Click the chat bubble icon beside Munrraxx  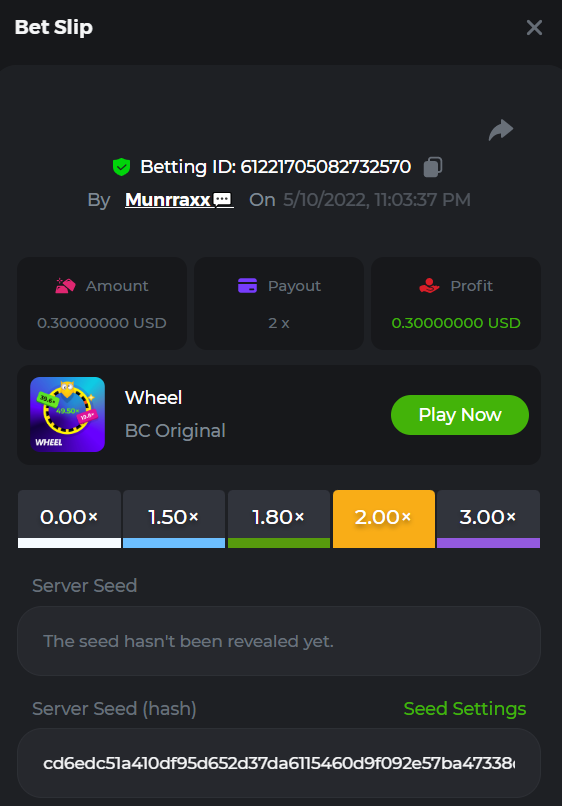[223, 199]
